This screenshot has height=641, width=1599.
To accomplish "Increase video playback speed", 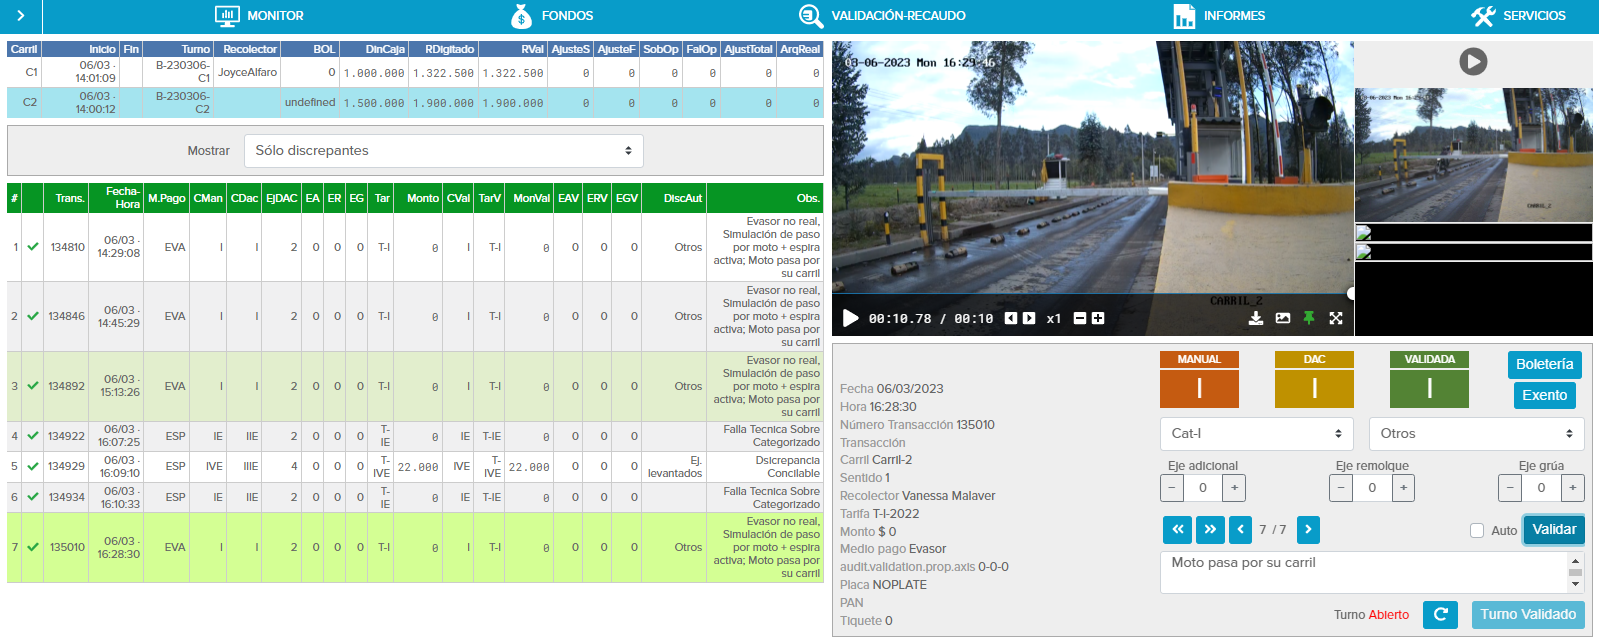I will pyautogui.click(x=1098, y=318).
